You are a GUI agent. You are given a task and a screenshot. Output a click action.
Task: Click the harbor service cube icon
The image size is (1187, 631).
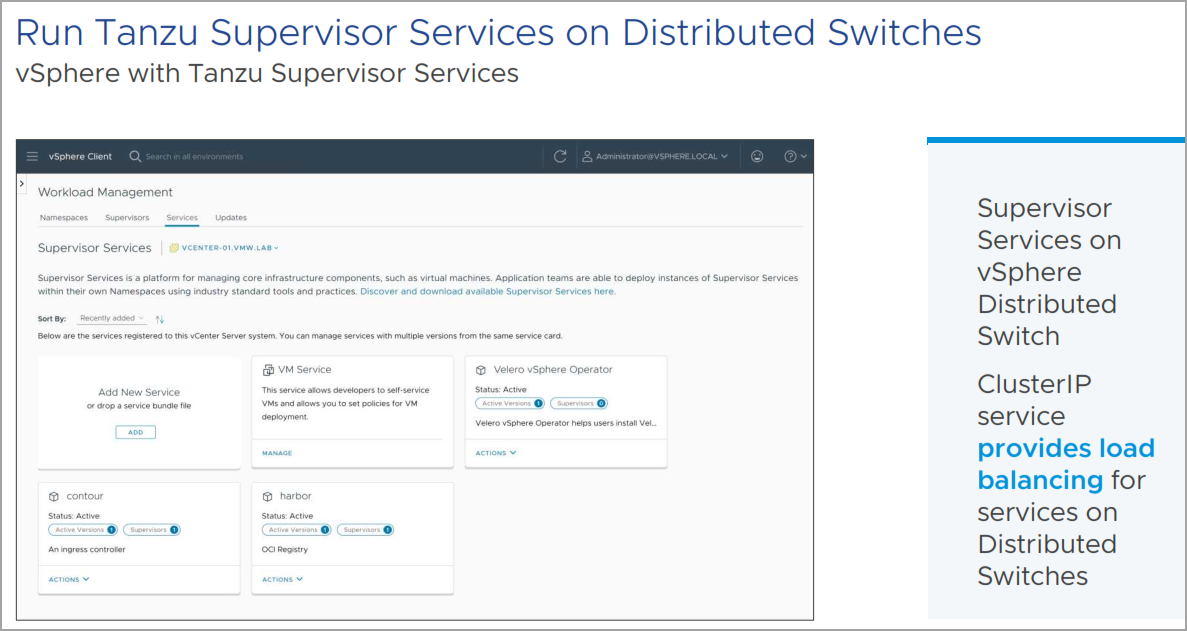pos(267,497)
